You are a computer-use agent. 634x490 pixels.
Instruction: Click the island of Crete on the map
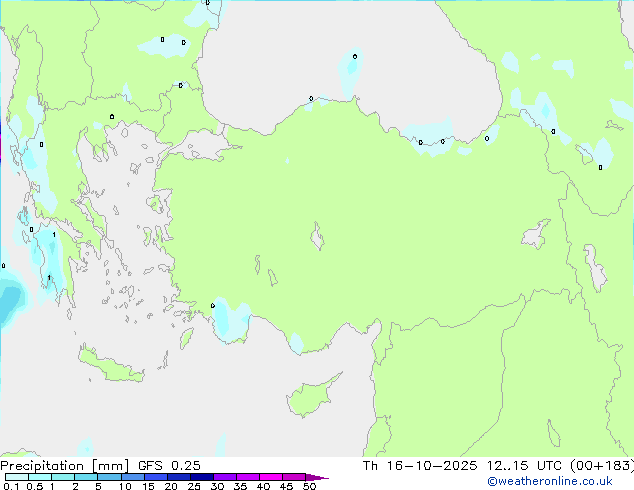click(110, 366)
